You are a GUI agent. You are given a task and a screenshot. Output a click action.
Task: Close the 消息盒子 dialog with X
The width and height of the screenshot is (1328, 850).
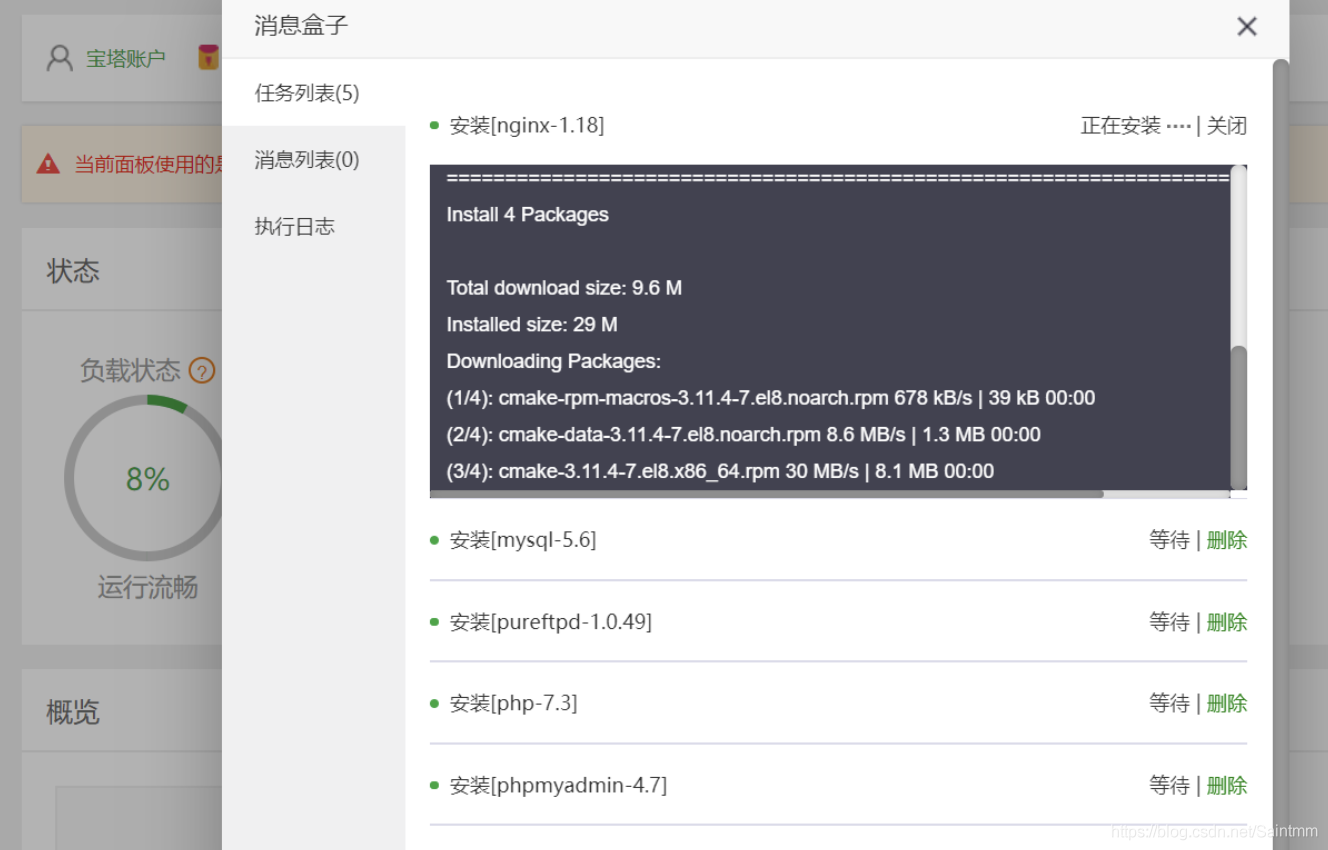[1246, 27]
